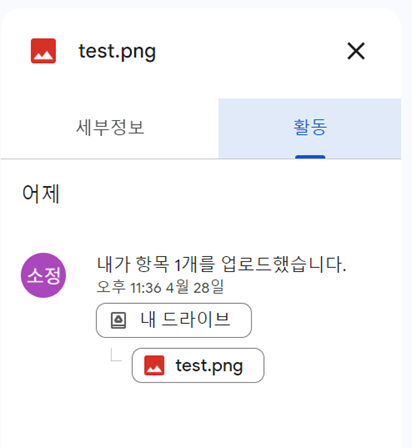Click the 내 드라이브 label text

tap(185, 320)
